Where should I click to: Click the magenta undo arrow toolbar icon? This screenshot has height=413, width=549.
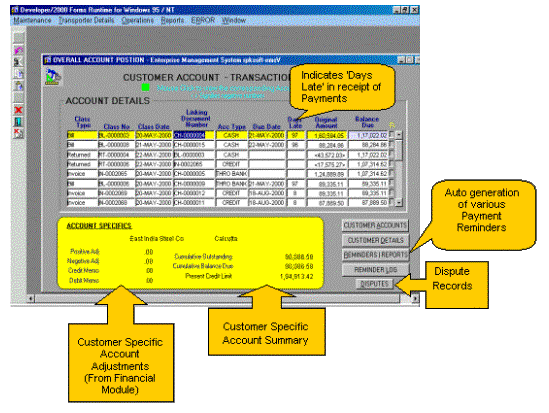19,50
